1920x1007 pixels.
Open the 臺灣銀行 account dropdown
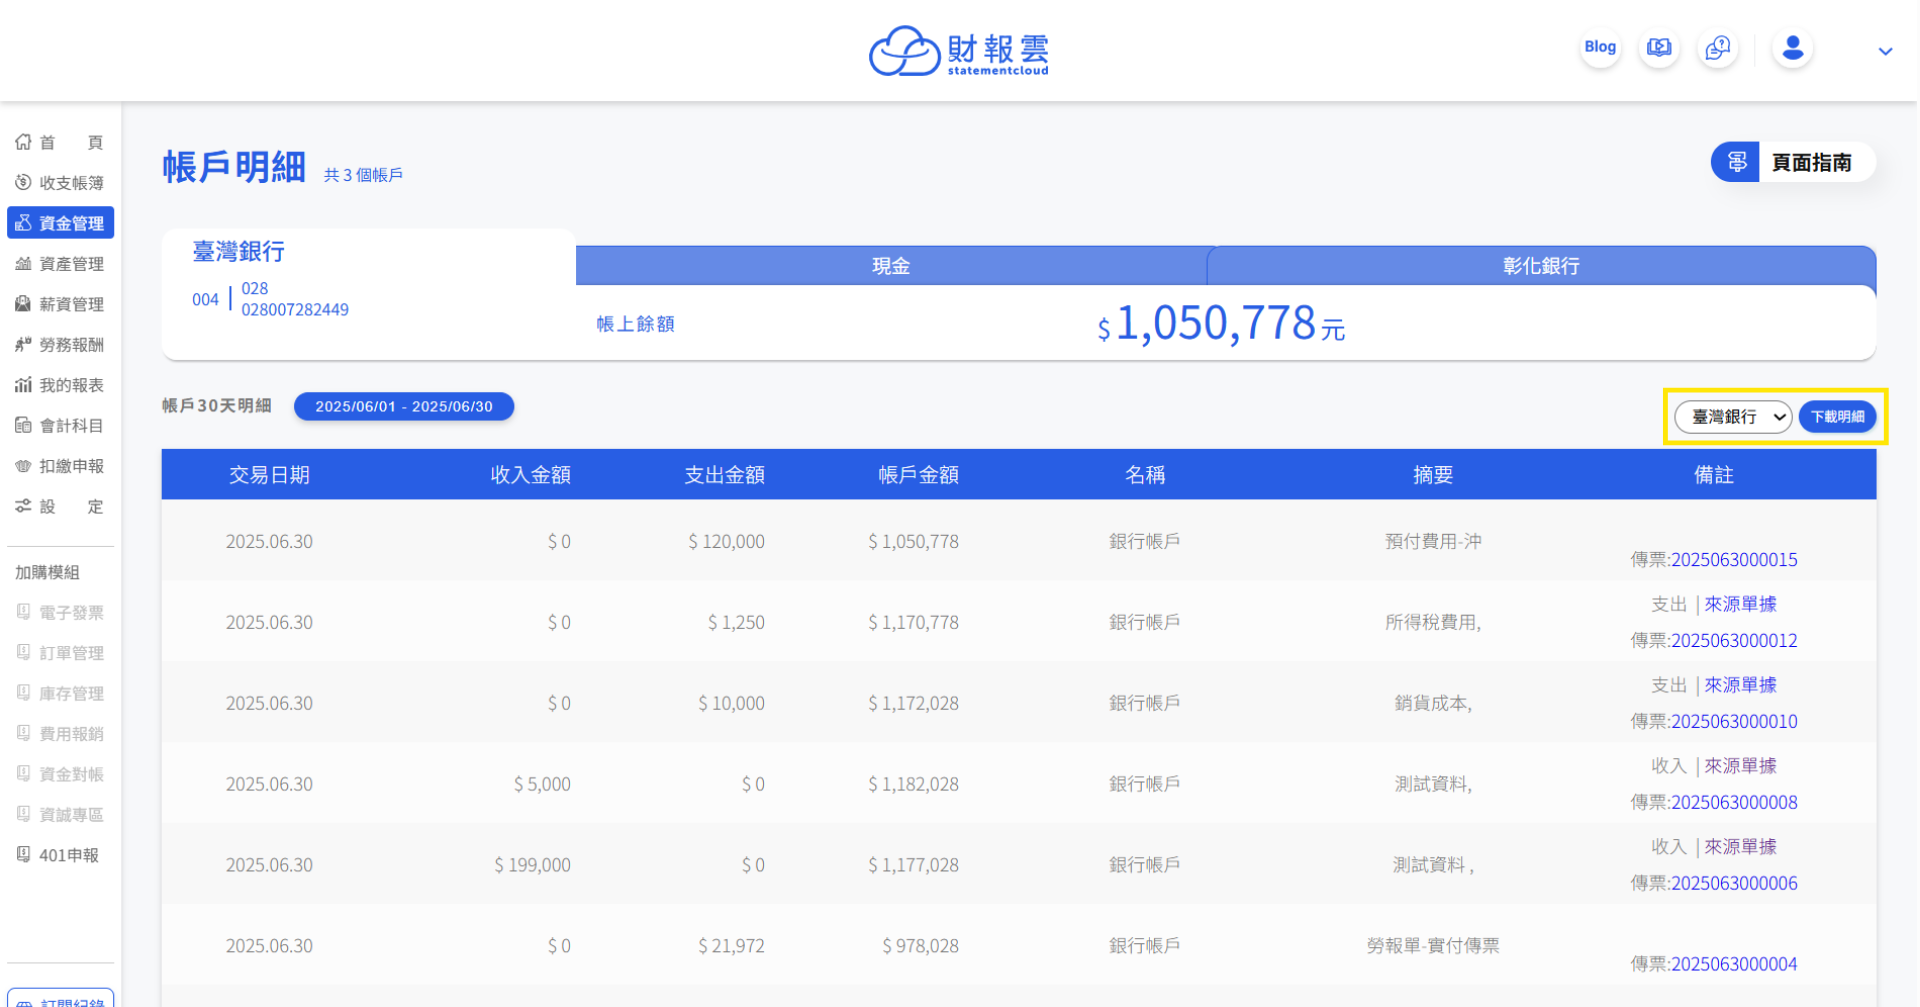pyautogui.click(x=1734, y=417)
